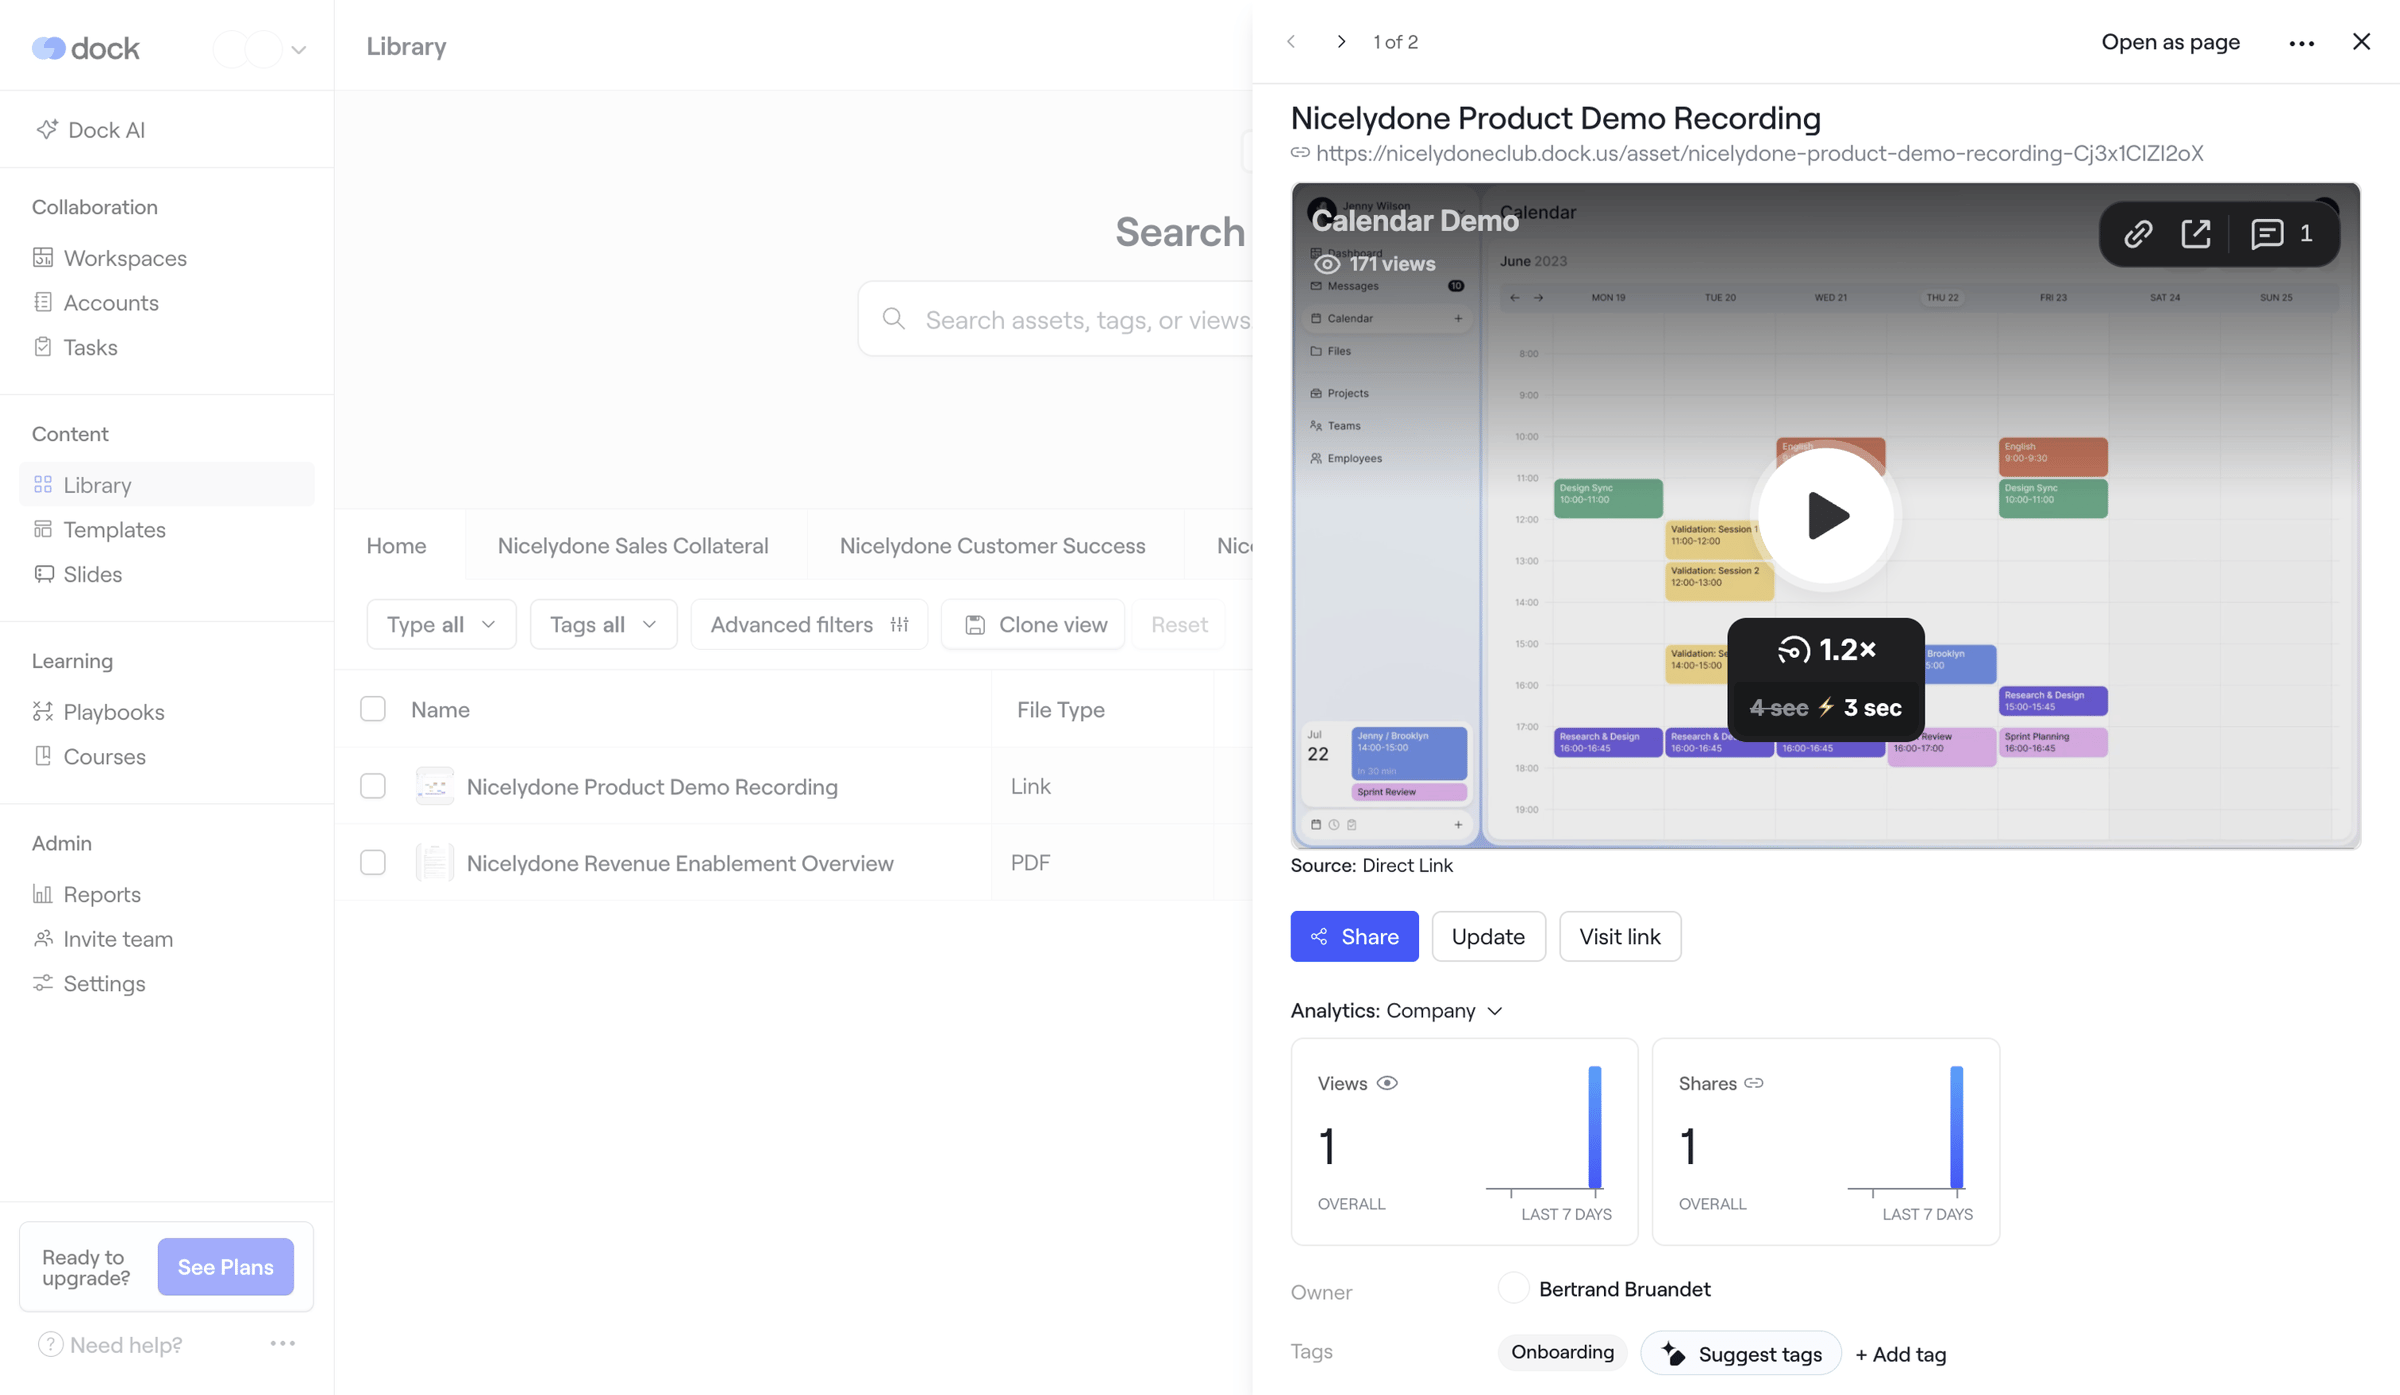2400x1395 pixels.
Task: Click the search magnifier icon
Action: [x=894, y=319]
